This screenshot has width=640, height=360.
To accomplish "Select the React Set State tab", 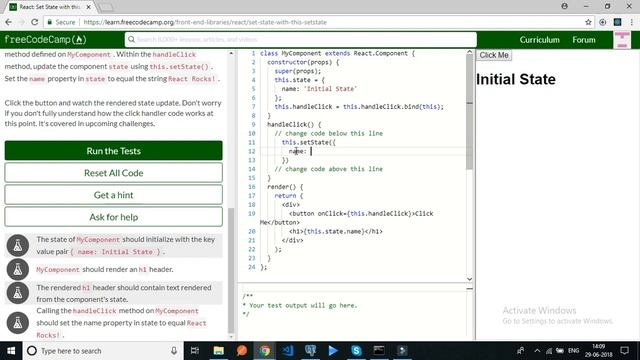I will 49,7.
